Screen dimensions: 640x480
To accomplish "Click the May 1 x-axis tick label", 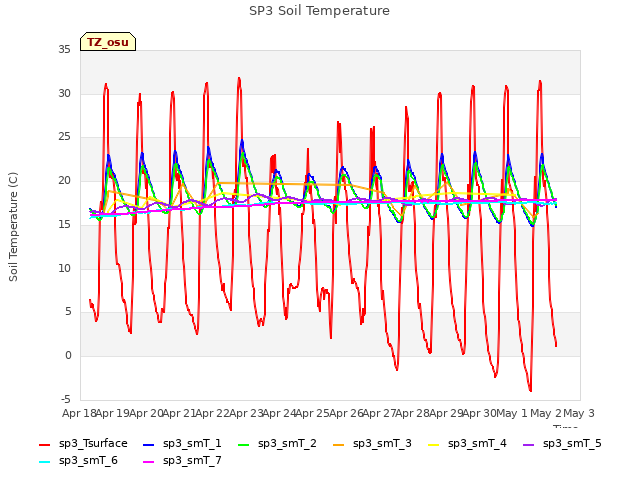I will tap(512, 413).
